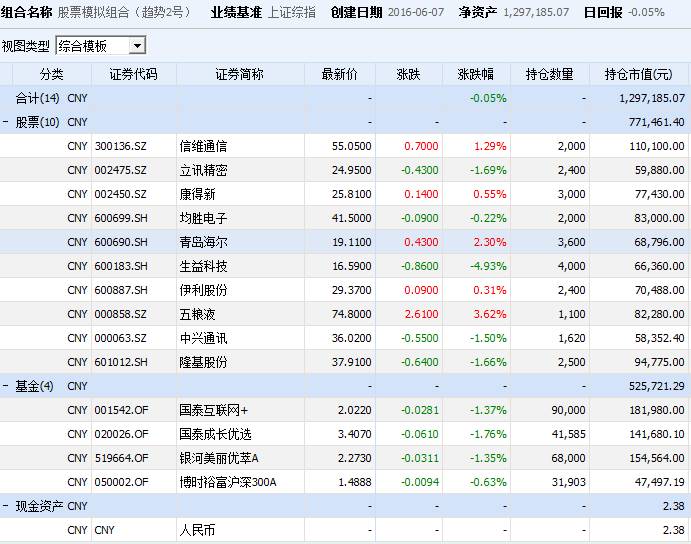Select stock code 600887.SH
This screenshot has width=691, height=544.
pos(121,290)
